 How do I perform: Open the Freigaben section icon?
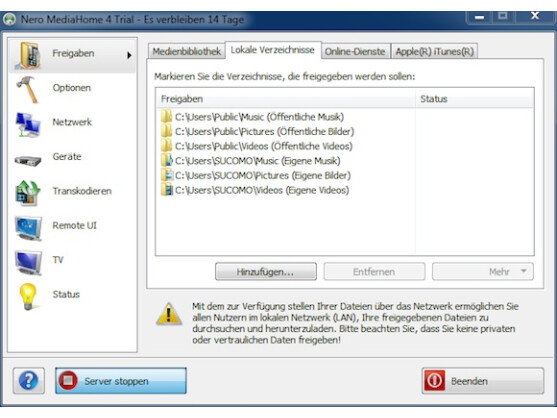[x=28, y=55]
